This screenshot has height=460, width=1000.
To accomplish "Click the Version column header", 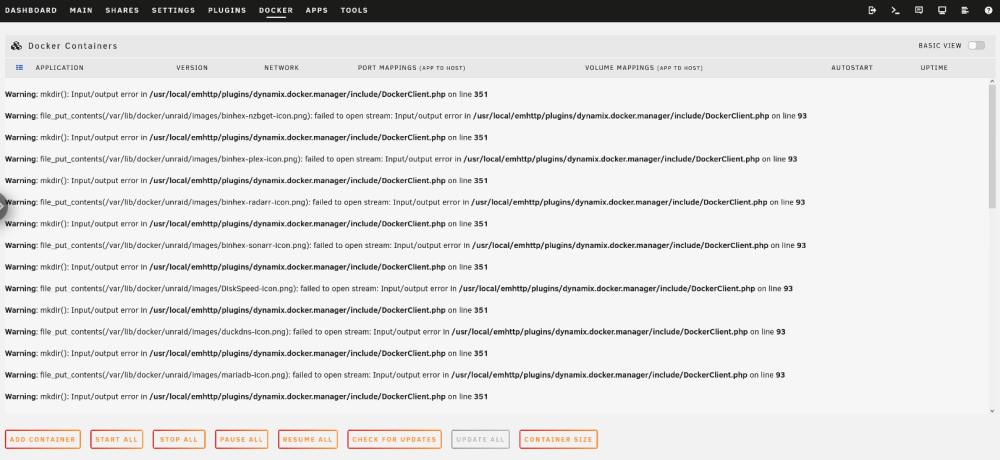I will click(192, 68).
